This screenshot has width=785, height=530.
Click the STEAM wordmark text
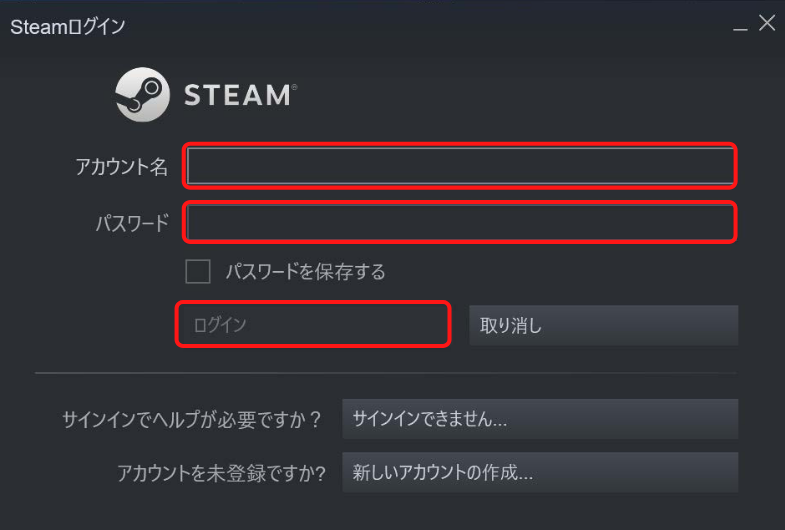point(237,96)
